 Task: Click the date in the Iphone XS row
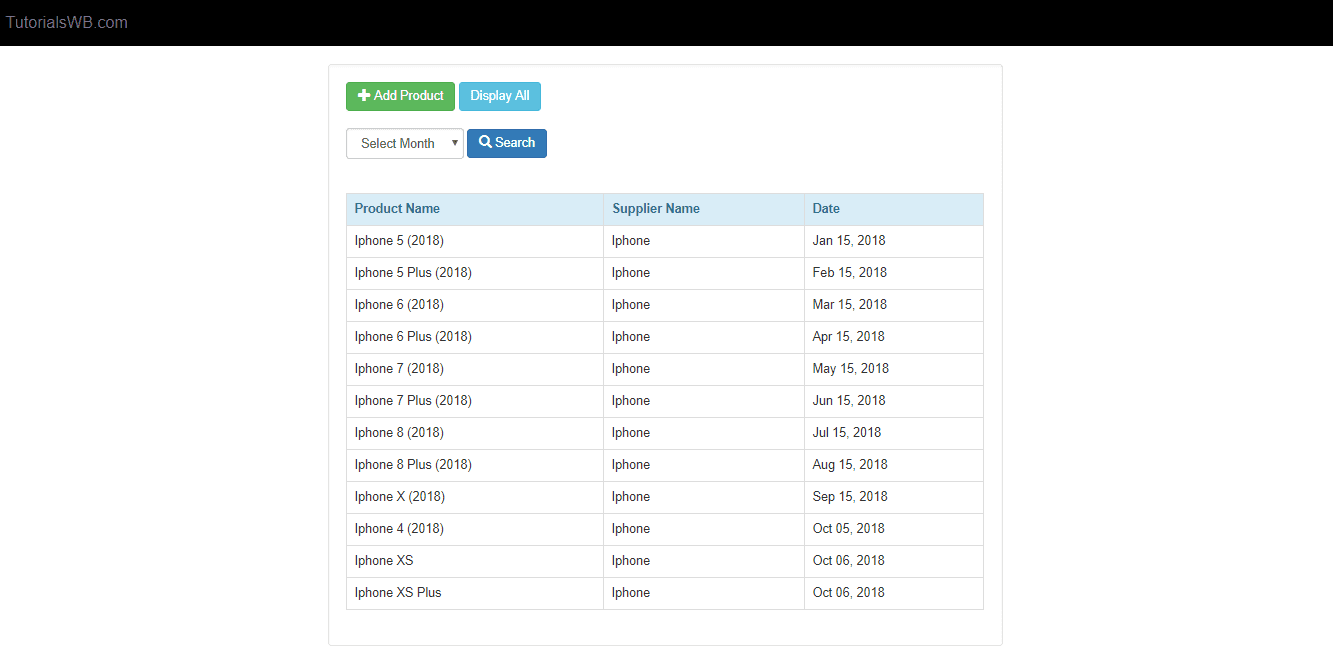coord(894,561)
